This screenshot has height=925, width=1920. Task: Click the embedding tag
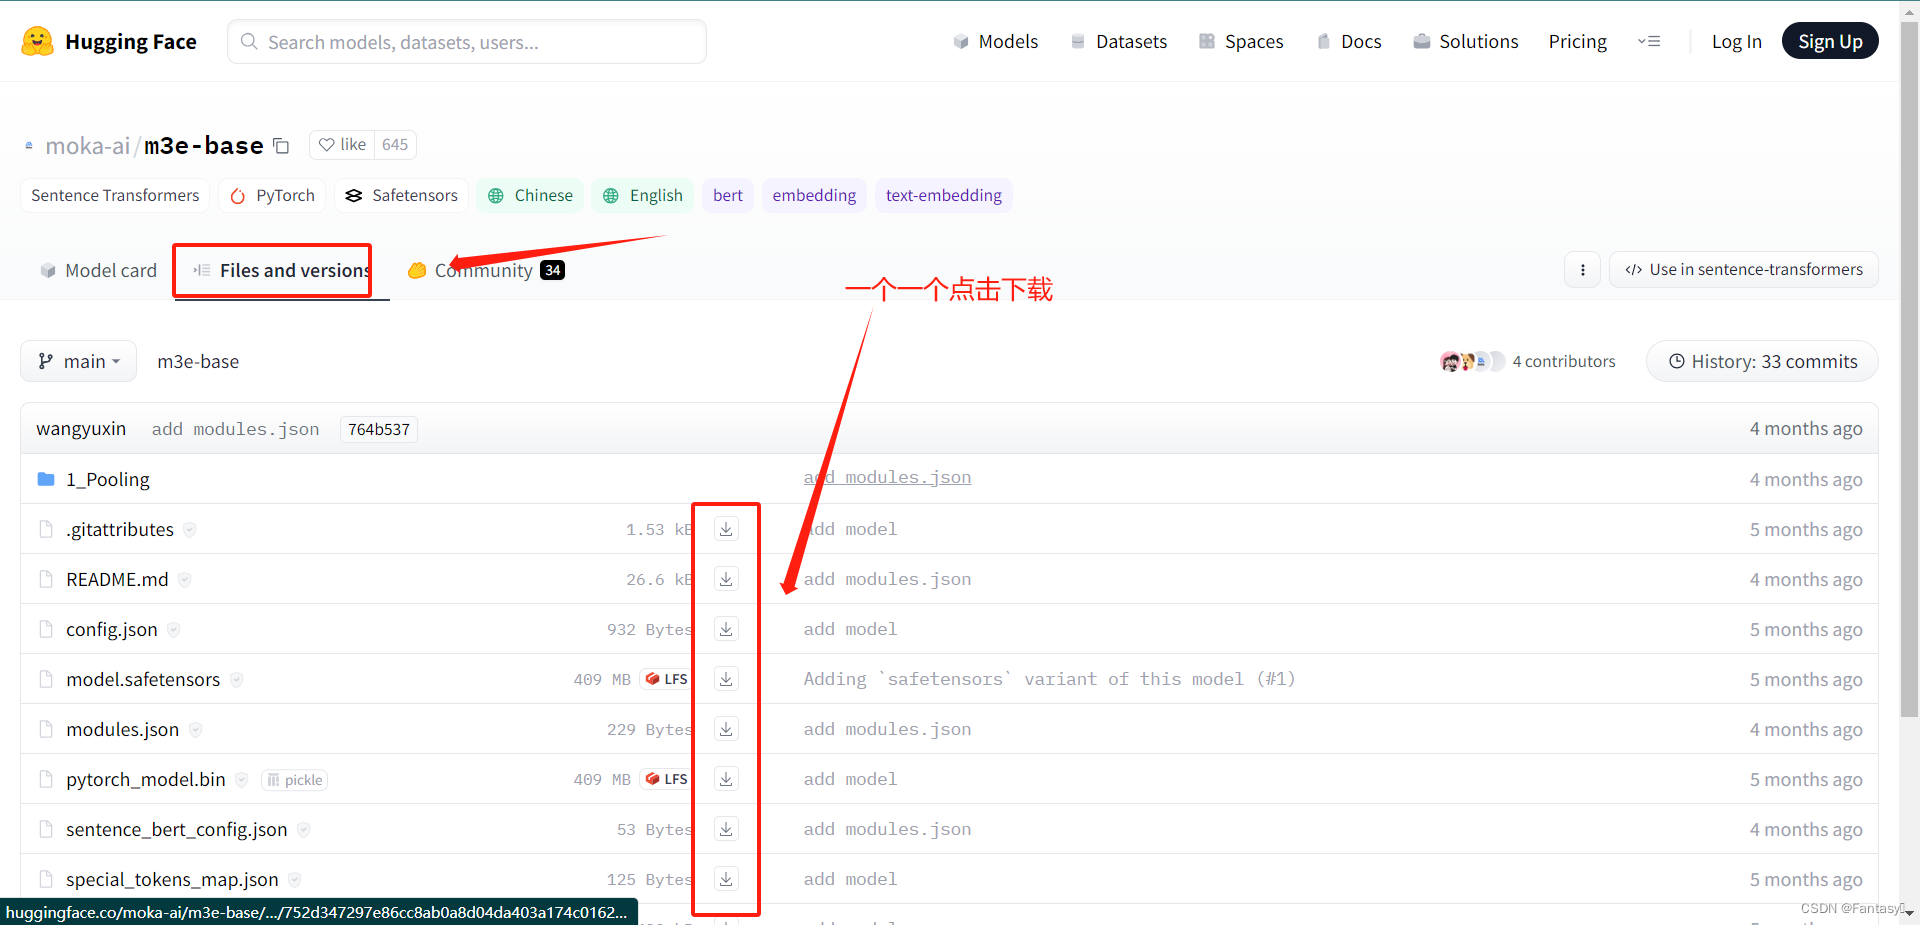coord(814,196)
